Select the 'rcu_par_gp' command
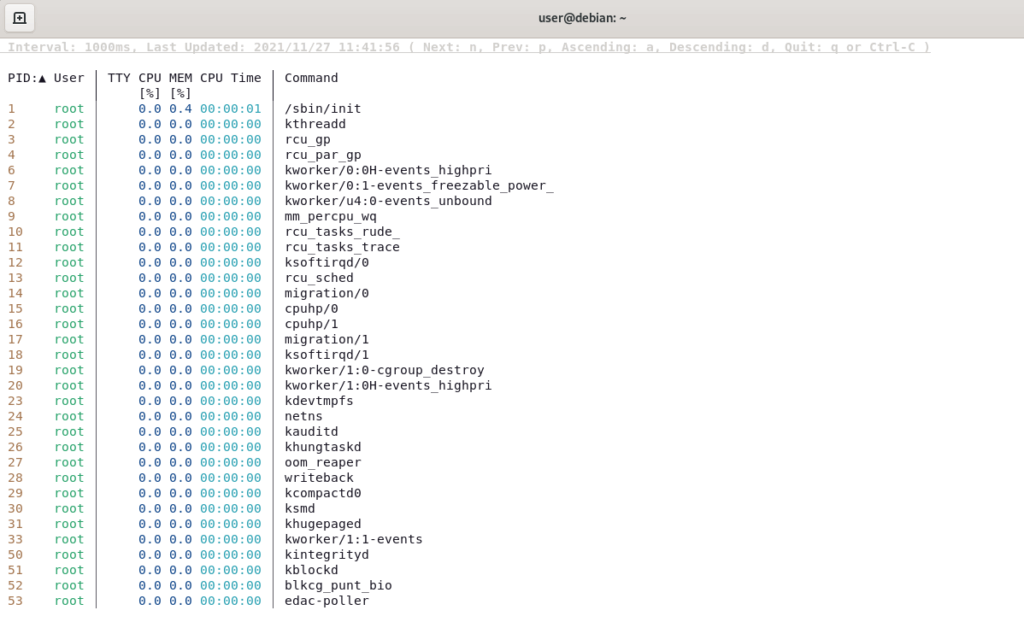Image resolution: width=1024 pixels, height=622 pixels. pyautogui.click(x=323, y=155)
